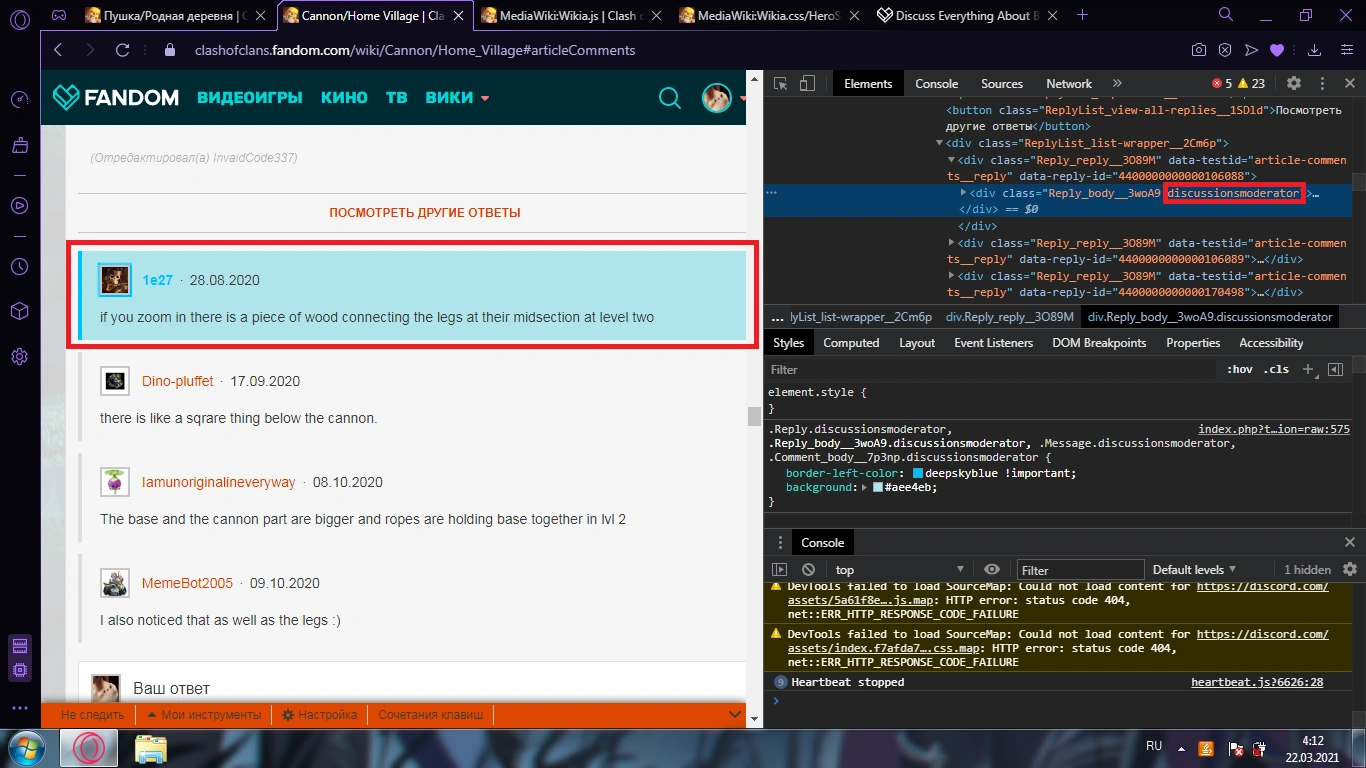Screen dimensions: 1366x768
Task: Switch to the Sources tab
Action: point(1002,84)
